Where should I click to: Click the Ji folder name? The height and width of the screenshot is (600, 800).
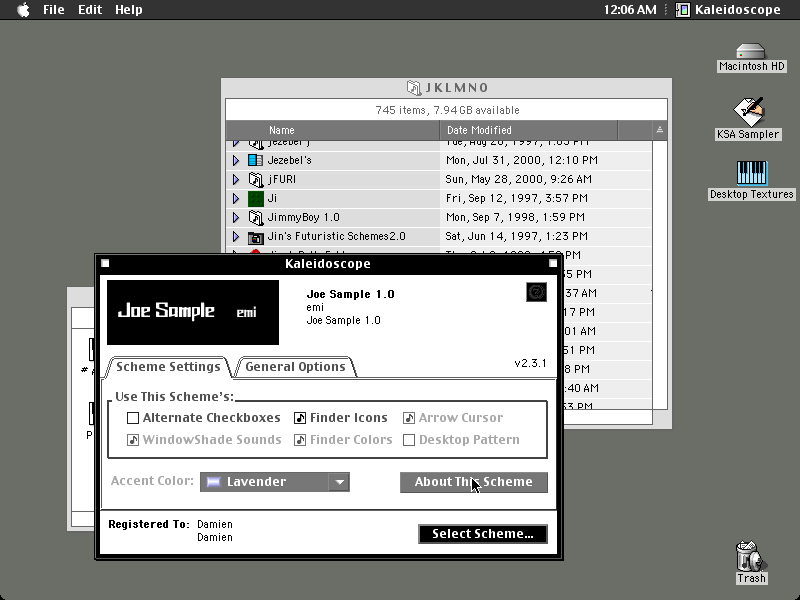(272, 198)
